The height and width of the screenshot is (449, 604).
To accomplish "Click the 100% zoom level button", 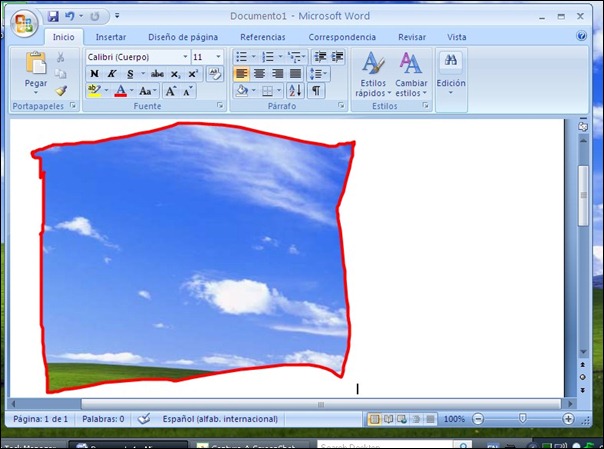I will click(454, 419).
